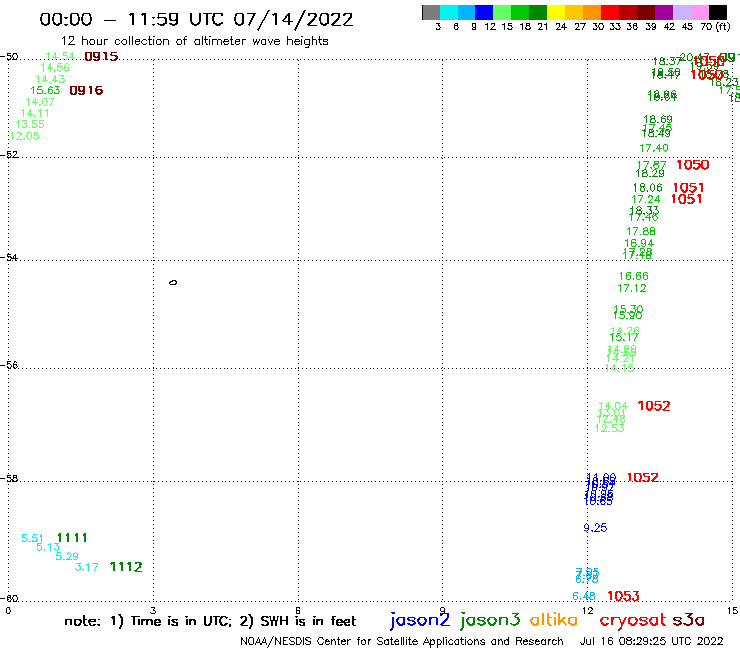Click the 'altika' legend label

pyautogui.click(x=553, y=620)
